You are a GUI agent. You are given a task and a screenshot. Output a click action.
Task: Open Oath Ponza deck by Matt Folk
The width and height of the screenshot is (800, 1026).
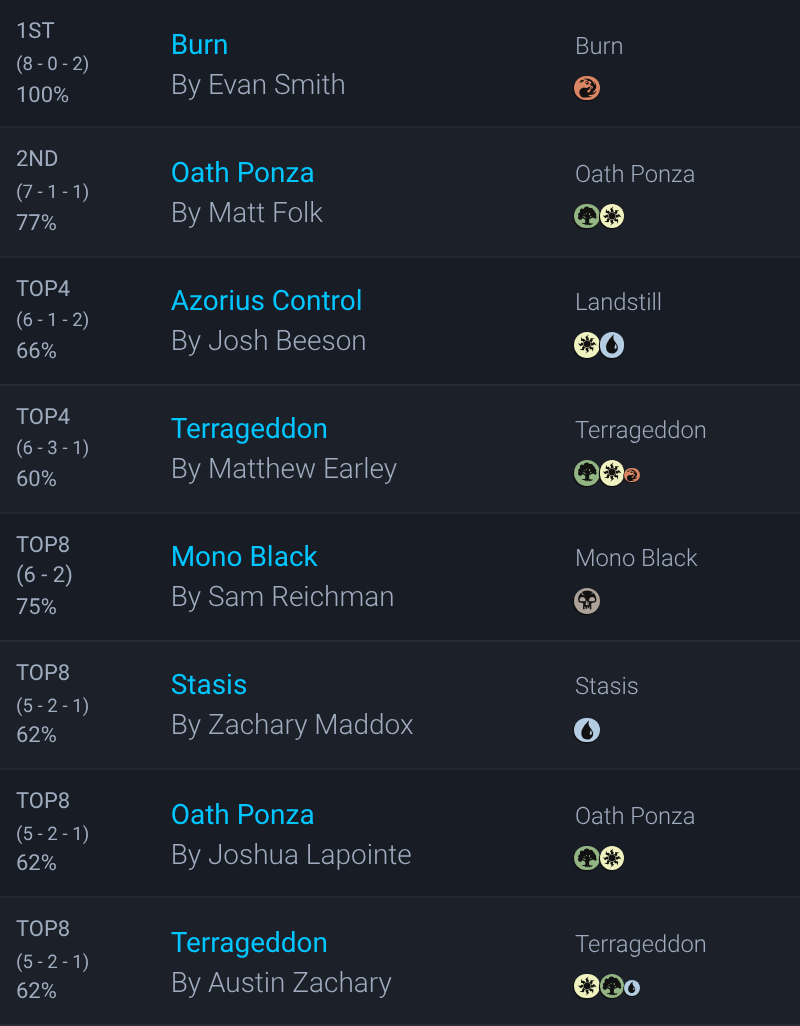[243, 173]
